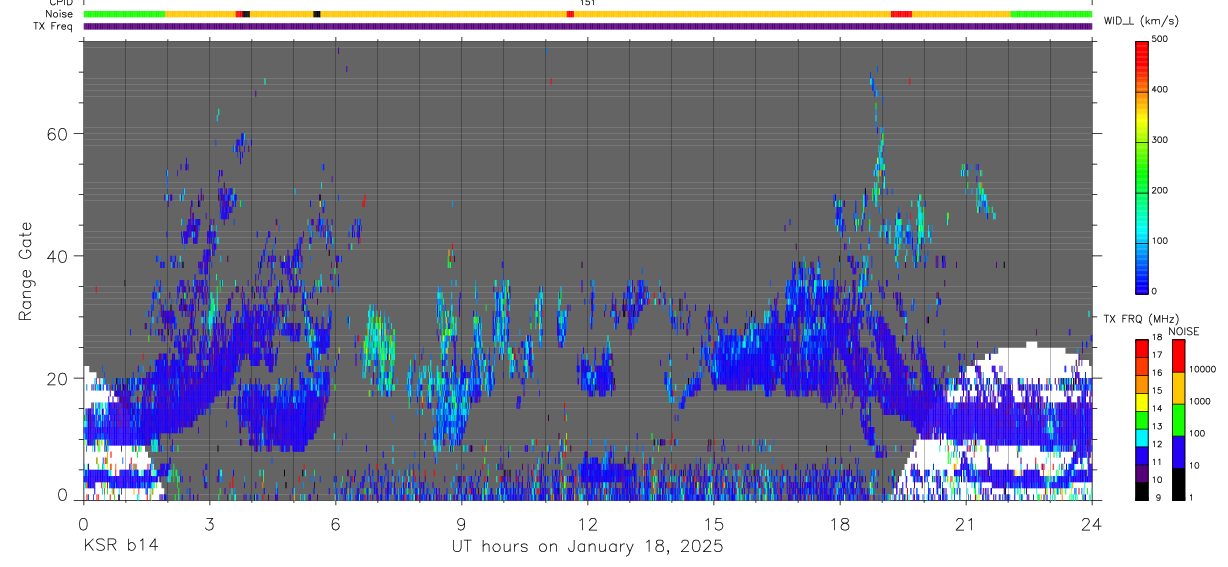The image size is (1228, 567).
Task: Click the Noise bar's green segment before hour 2
Action: click(x=124, y=14)
